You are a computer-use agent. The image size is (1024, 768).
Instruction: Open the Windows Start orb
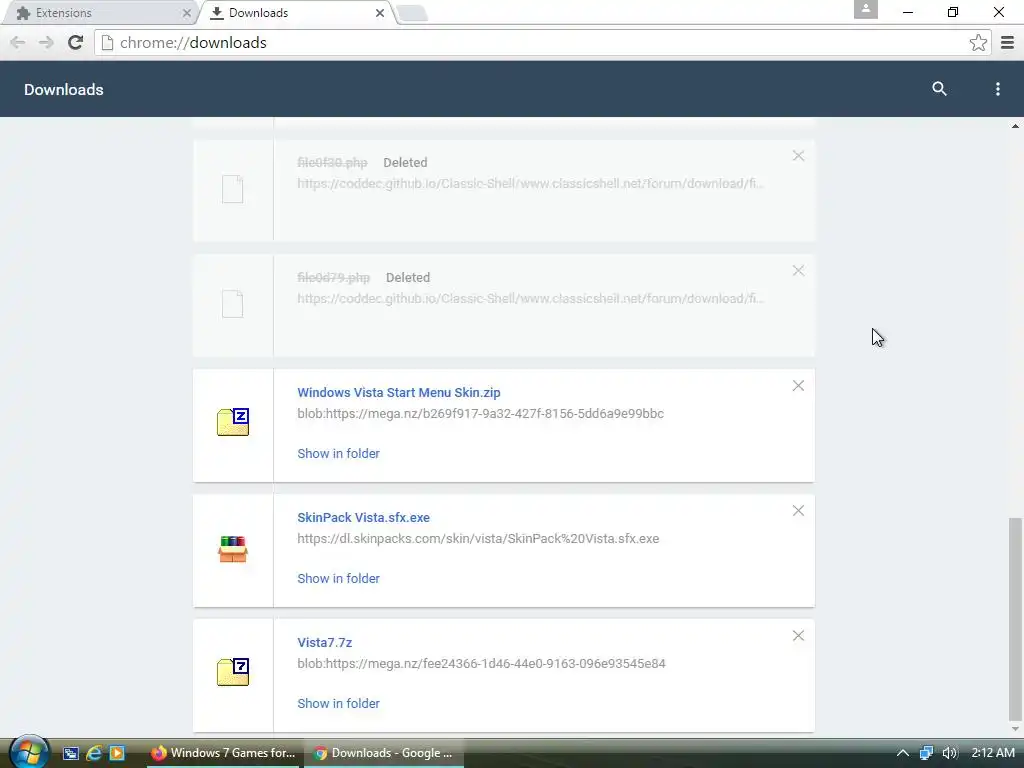click(27, 752)
